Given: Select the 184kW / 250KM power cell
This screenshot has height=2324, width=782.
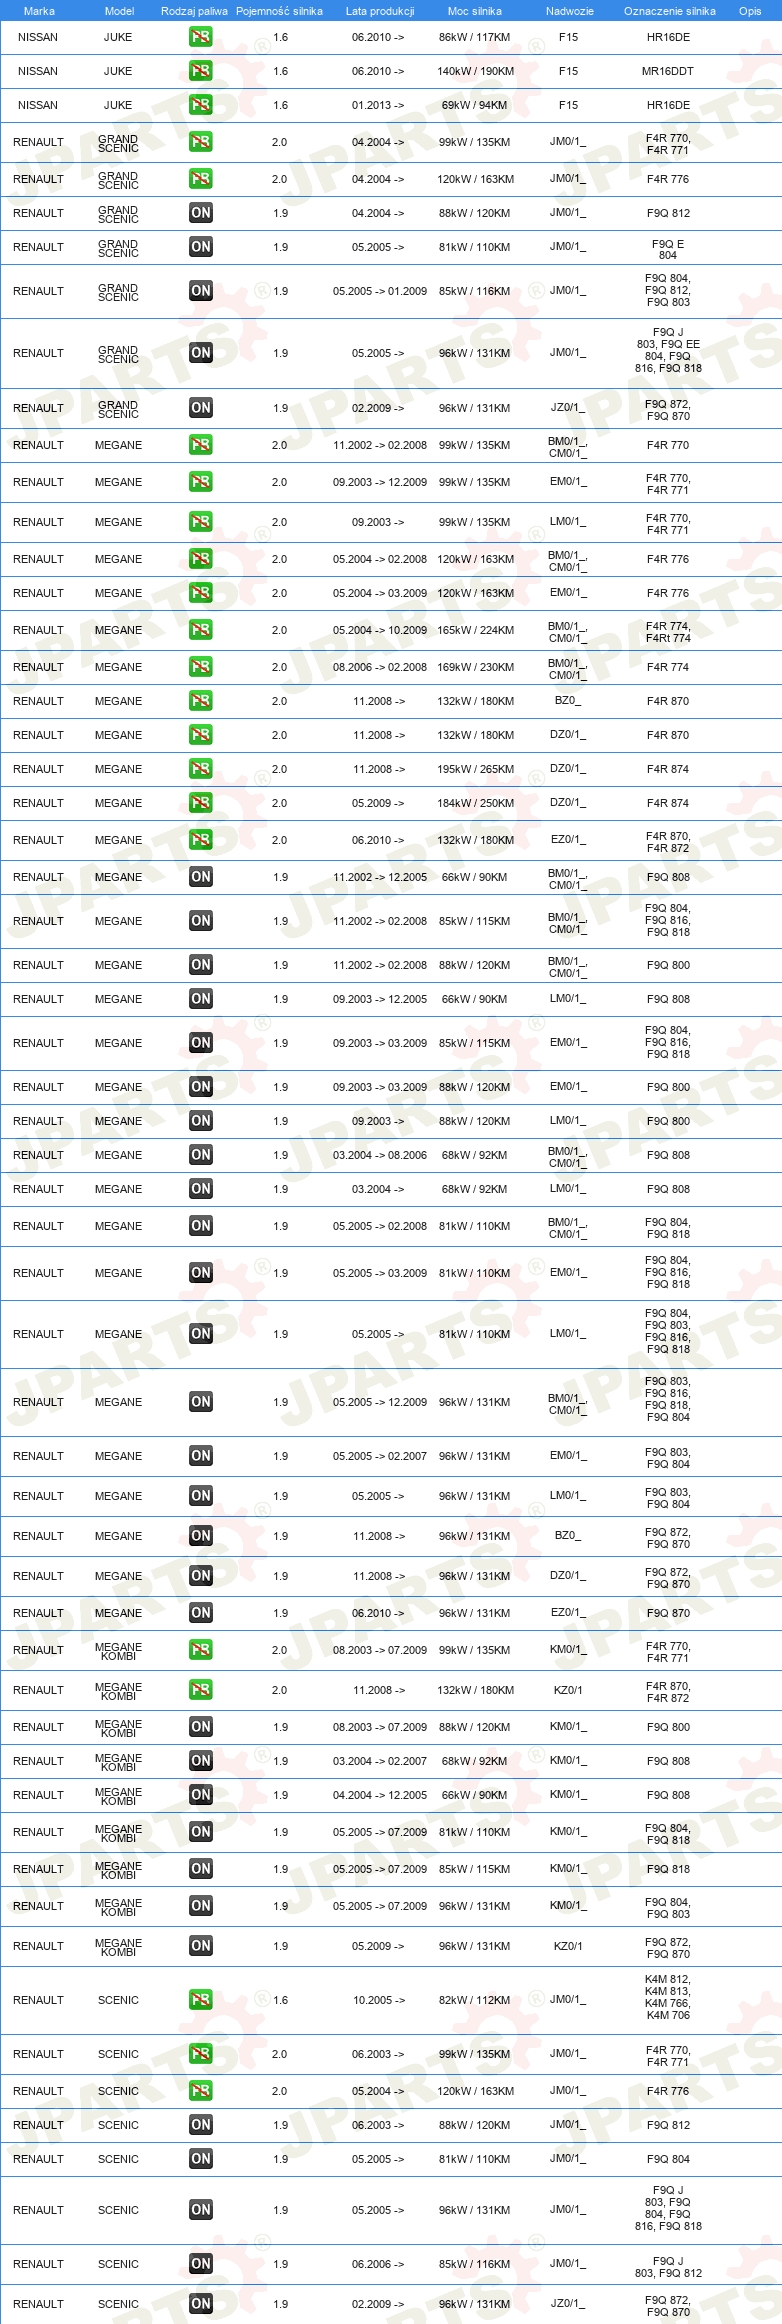Looking at the screenshot, I should (476, 803).
